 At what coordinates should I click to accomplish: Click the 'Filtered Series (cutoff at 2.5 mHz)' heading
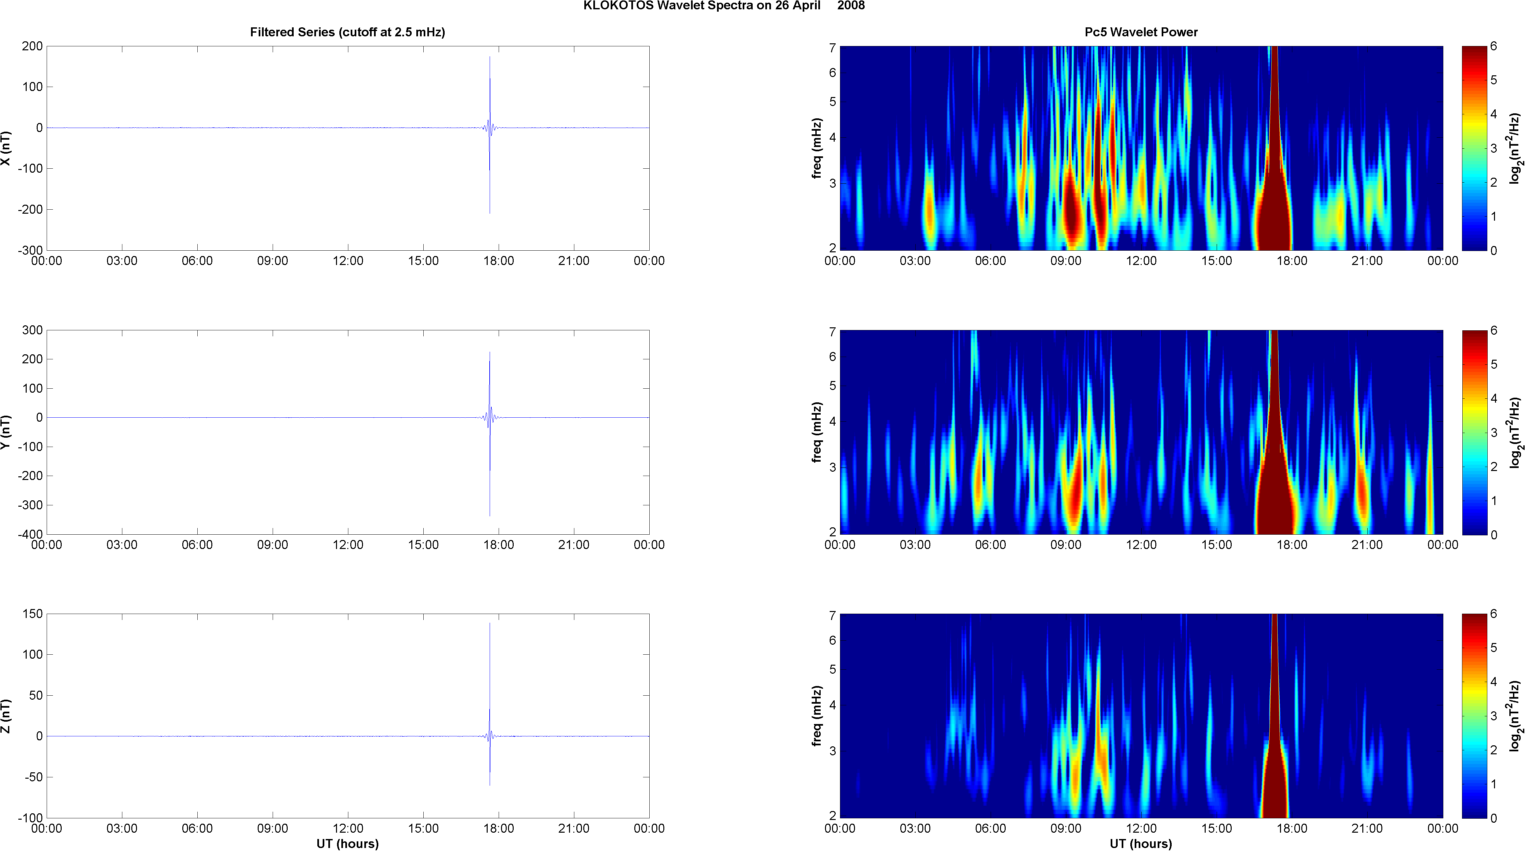pyautogui.click(x=347, y=32)
